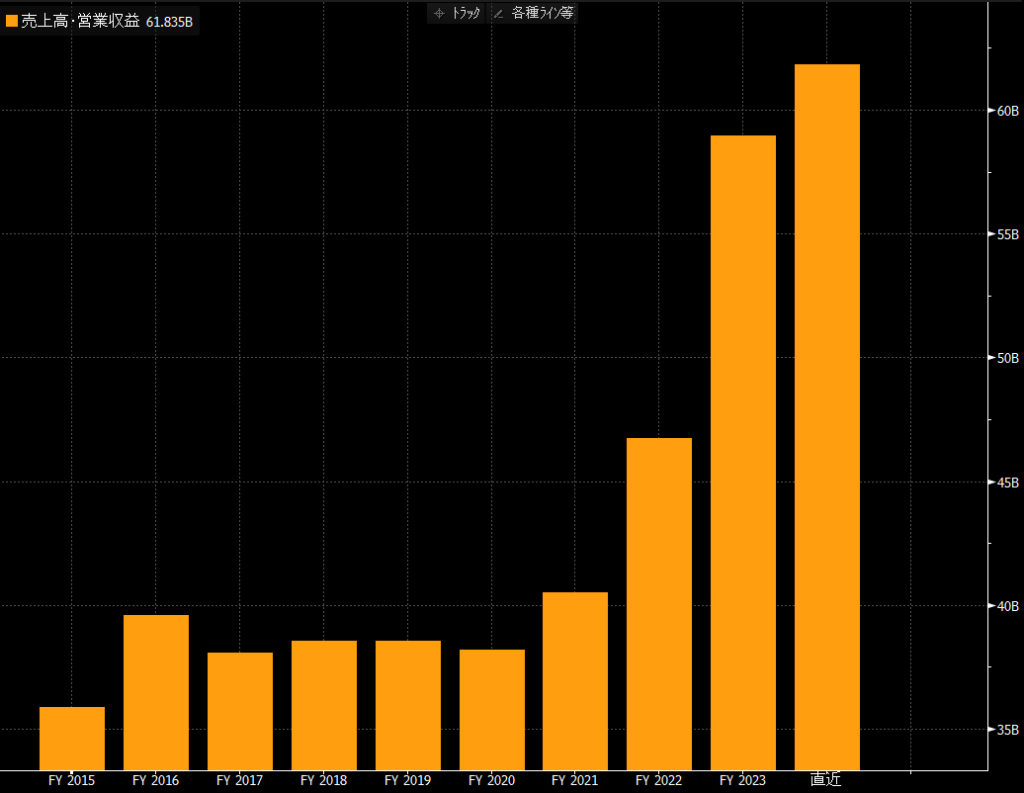Click the crosshair icon beside トラック

coord(439,14)
